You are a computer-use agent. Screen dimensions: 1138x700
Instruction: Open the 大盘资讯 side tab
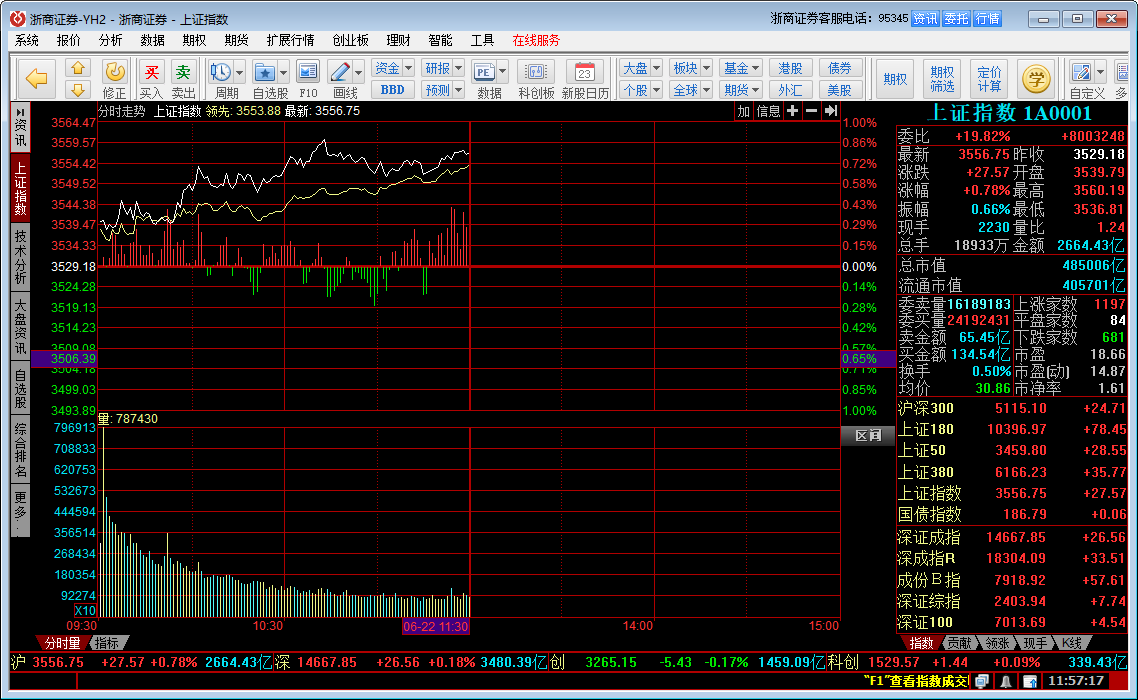[20, 326]
